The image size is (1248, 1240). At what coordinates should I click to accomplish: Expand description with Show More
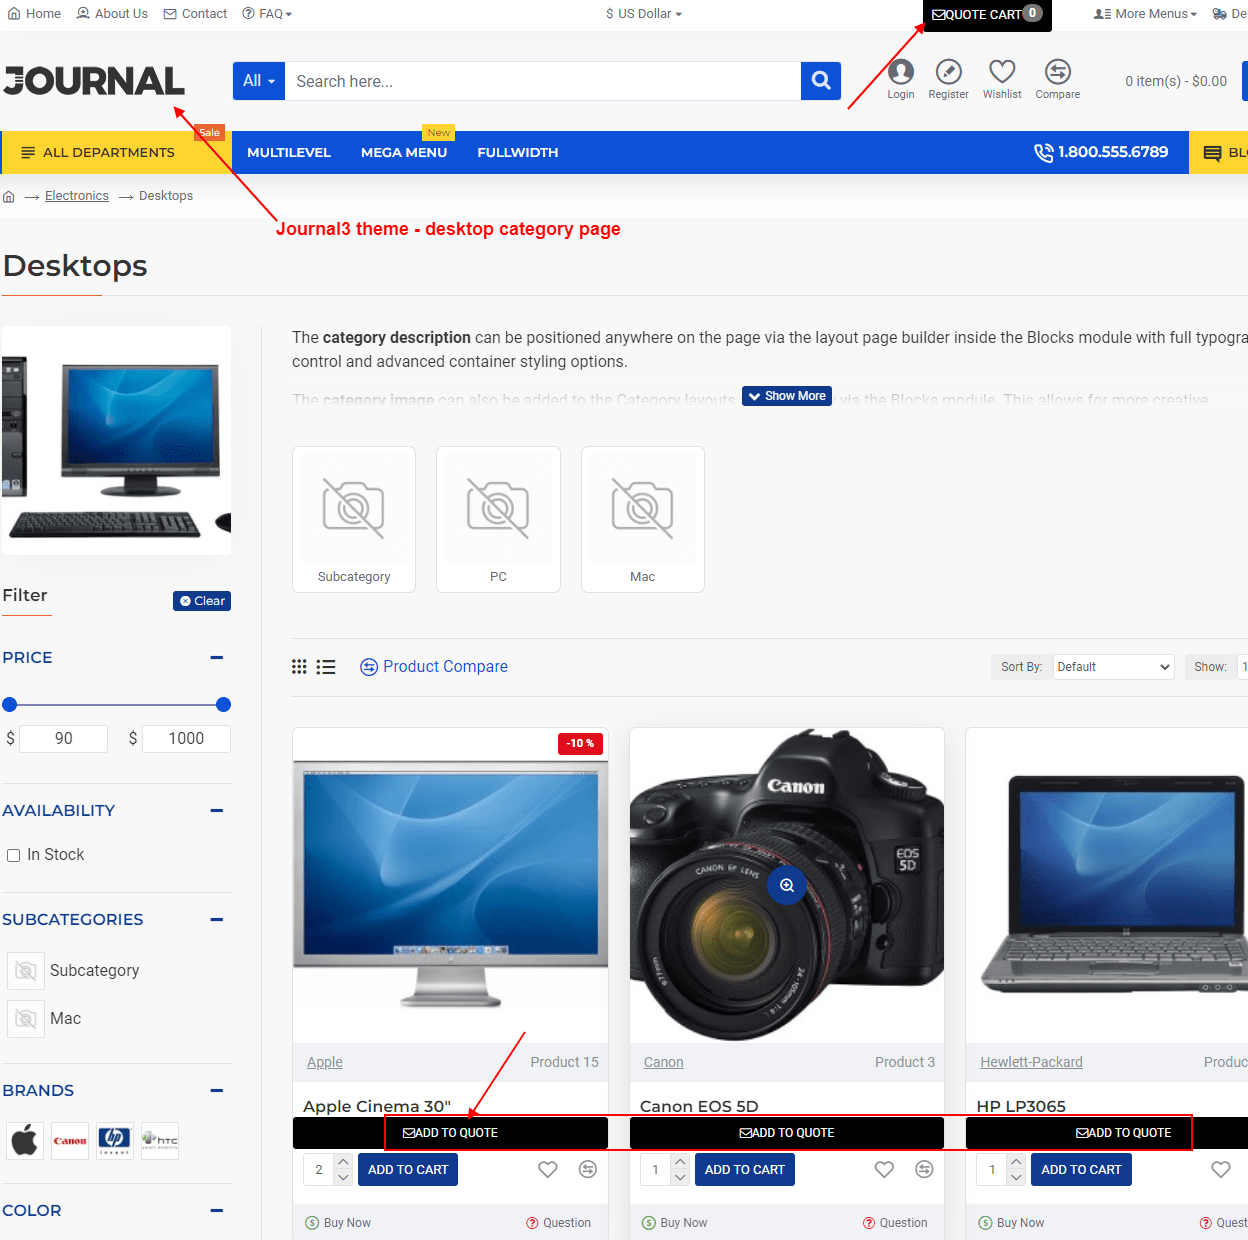click(787, 396)
